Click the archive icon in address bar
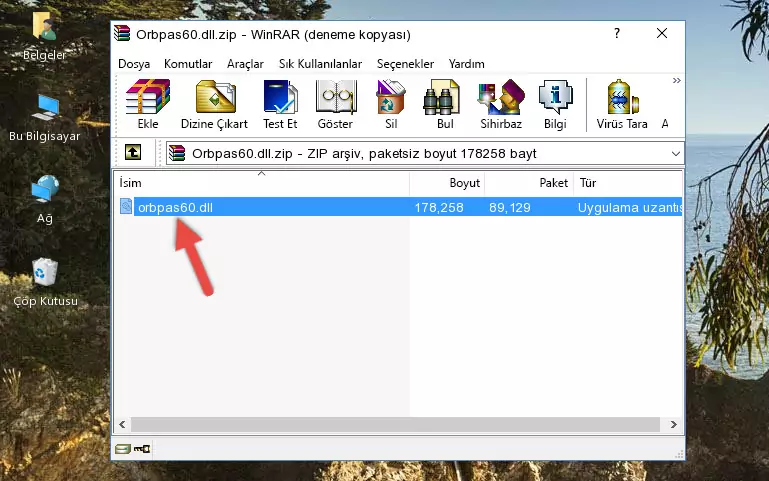Image resolution: width=769 pixels, height=481 pixels. coord(177,153)
